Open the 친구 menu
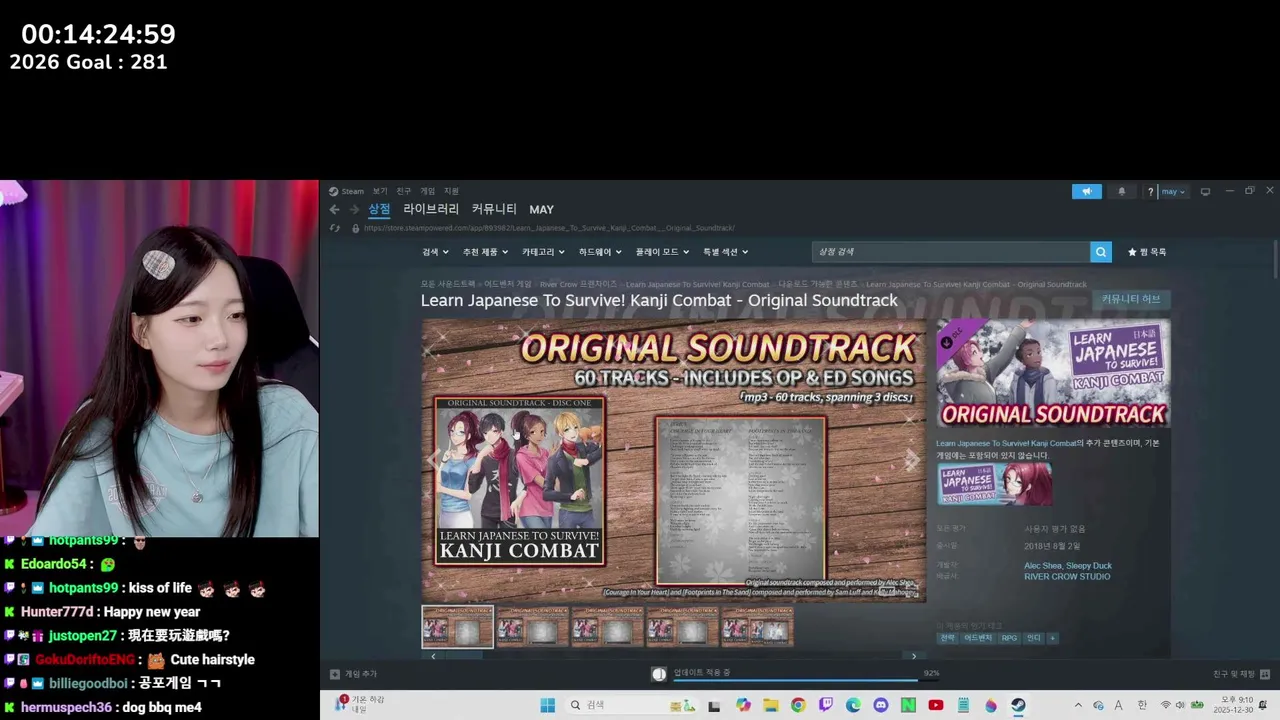 403,191
